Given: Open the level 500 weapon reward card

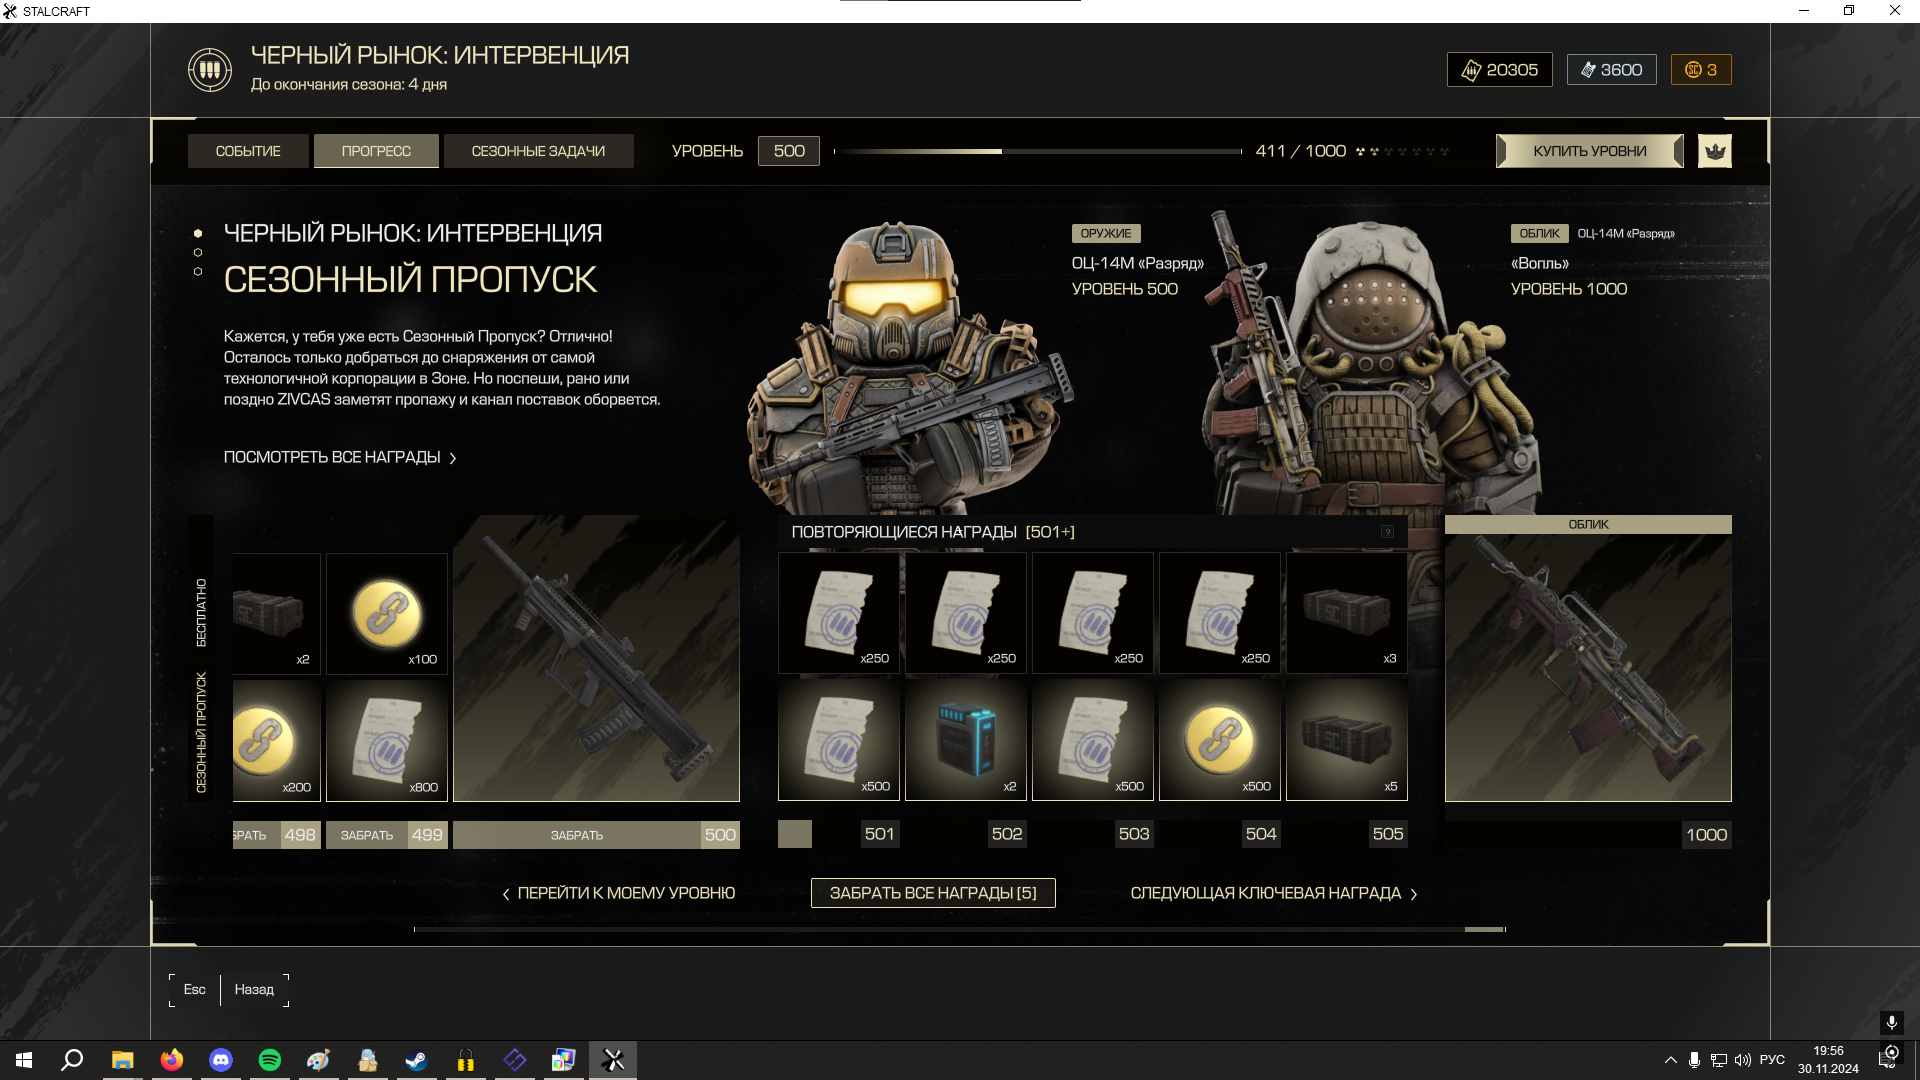Looking at the screenshot, I should click(x=596, y=658).
